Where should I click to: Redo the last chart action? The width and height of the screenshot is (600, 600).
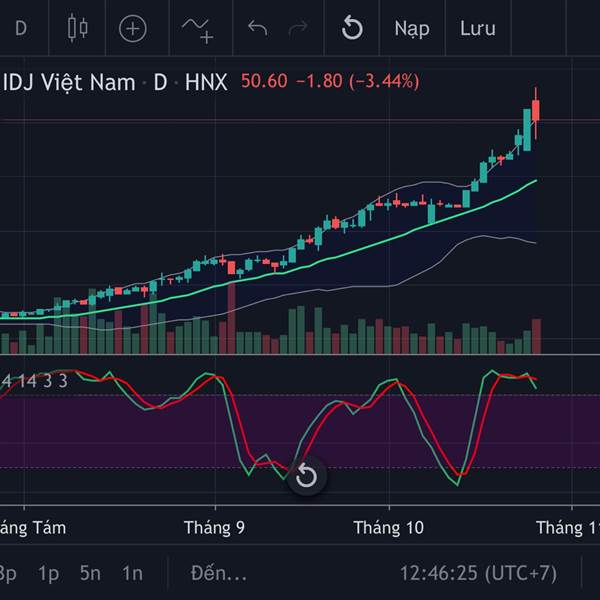[298, 28]
